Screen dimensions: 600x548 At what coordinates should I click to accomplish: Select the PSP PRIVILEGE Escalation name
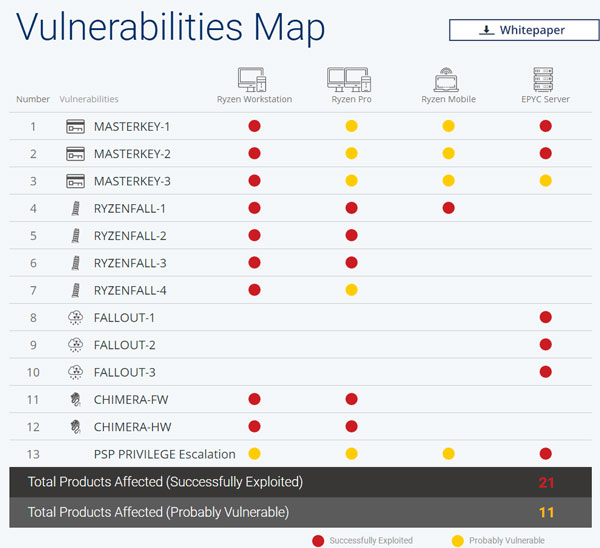(165, 454)
